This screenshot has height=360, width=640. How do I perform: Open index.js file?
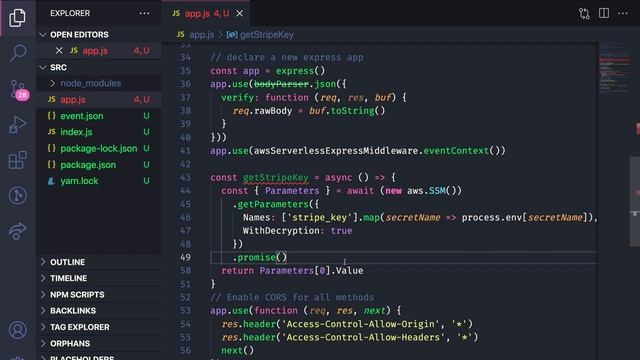99,132
